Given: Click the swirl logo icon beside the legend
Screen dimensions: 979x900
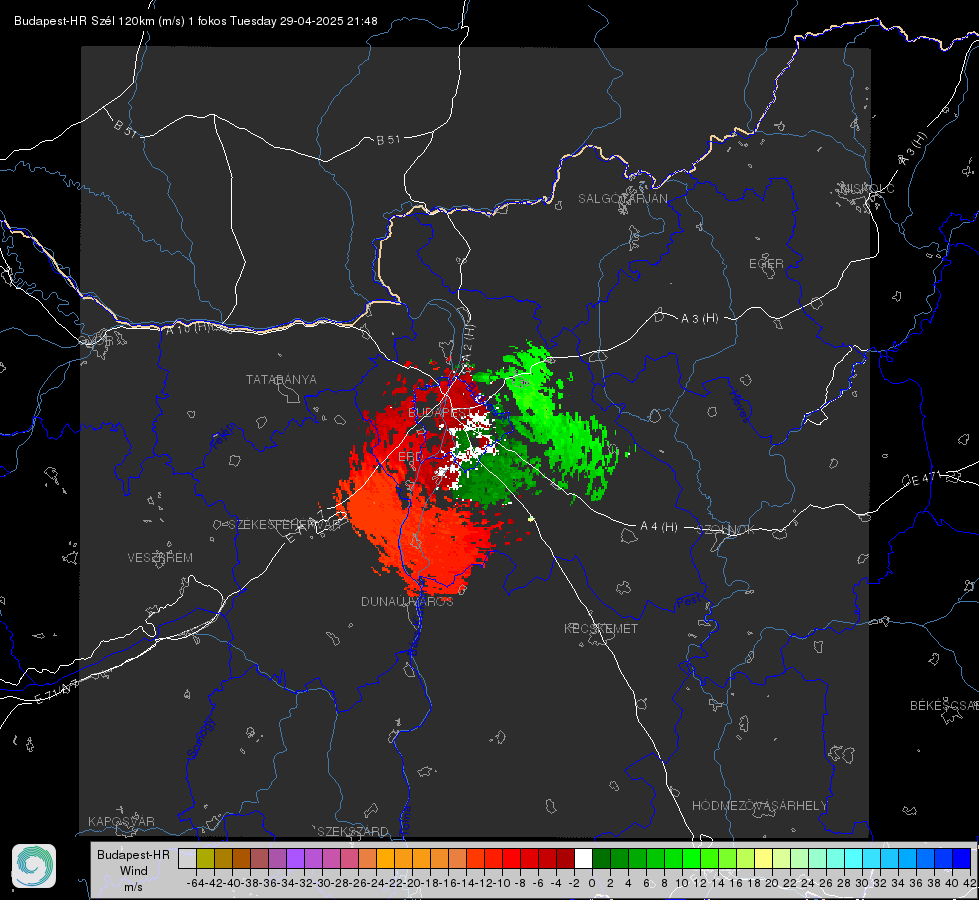Looking at the screenshot, I should point(34,866).
